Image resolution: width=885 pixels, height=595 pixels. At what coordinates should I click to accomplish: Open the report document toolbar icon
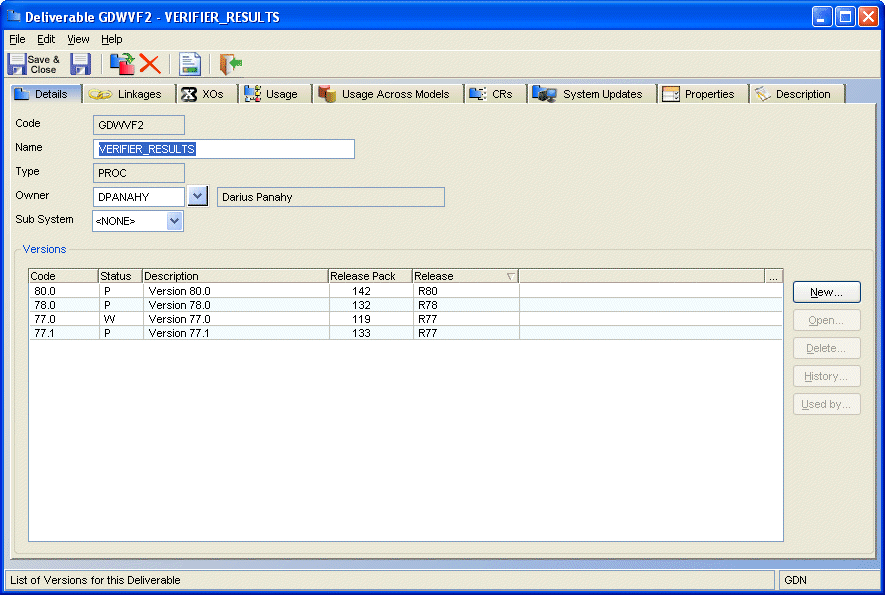[x=190, y=64]
